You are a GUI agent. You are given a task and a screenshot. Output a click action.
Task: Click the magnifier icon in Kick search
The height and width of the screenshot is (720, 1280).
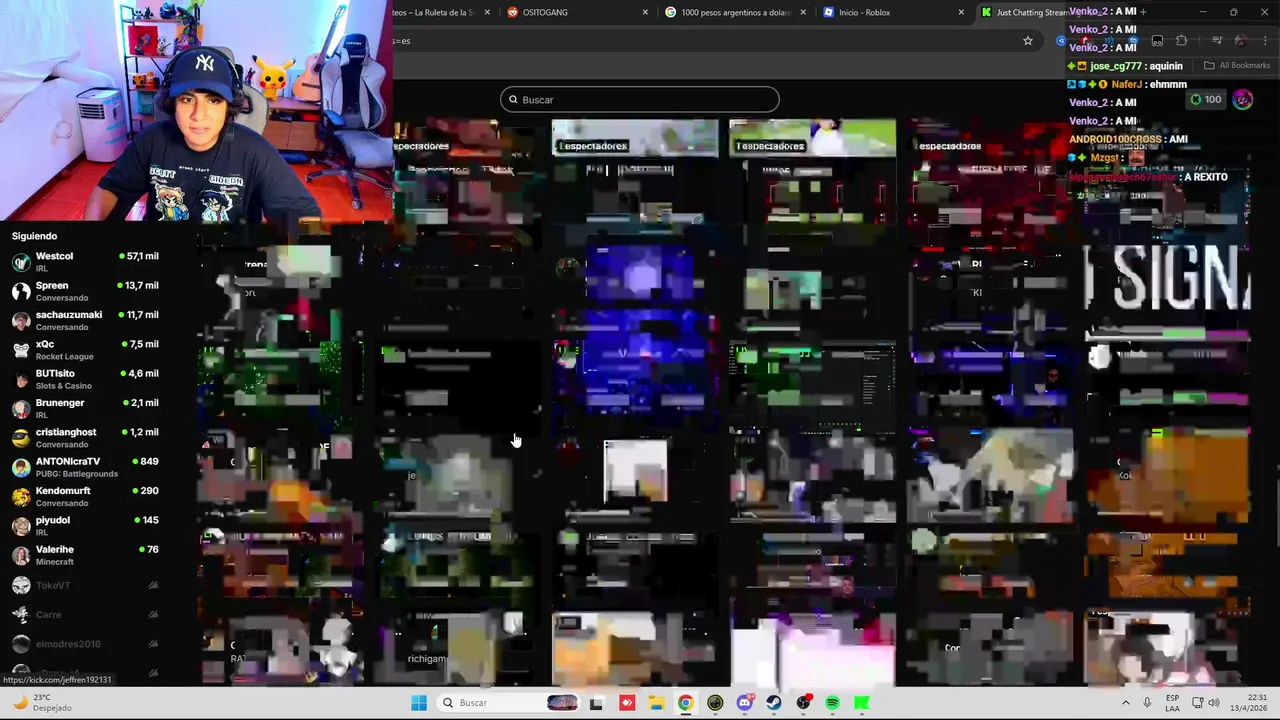[513, 99]
